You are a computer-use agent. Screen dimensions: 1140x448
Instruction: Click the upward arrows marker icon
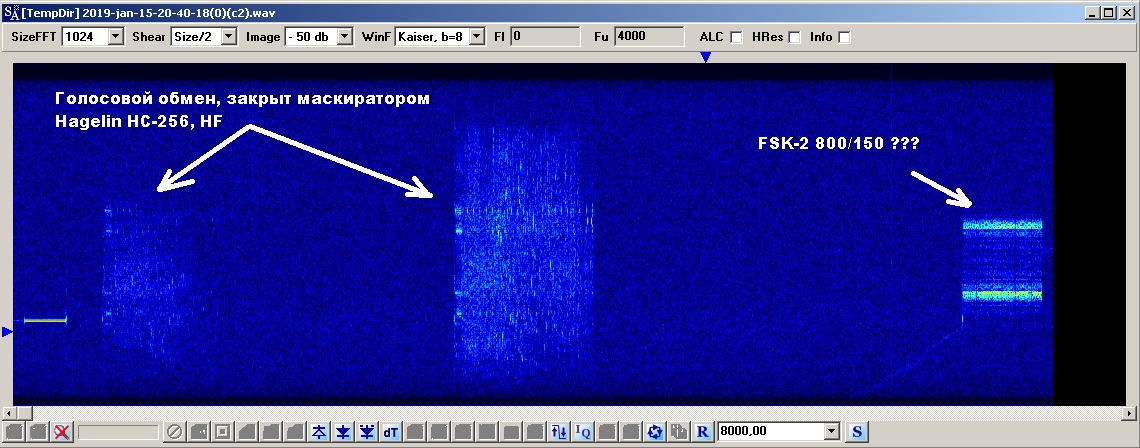coord(319,432)
